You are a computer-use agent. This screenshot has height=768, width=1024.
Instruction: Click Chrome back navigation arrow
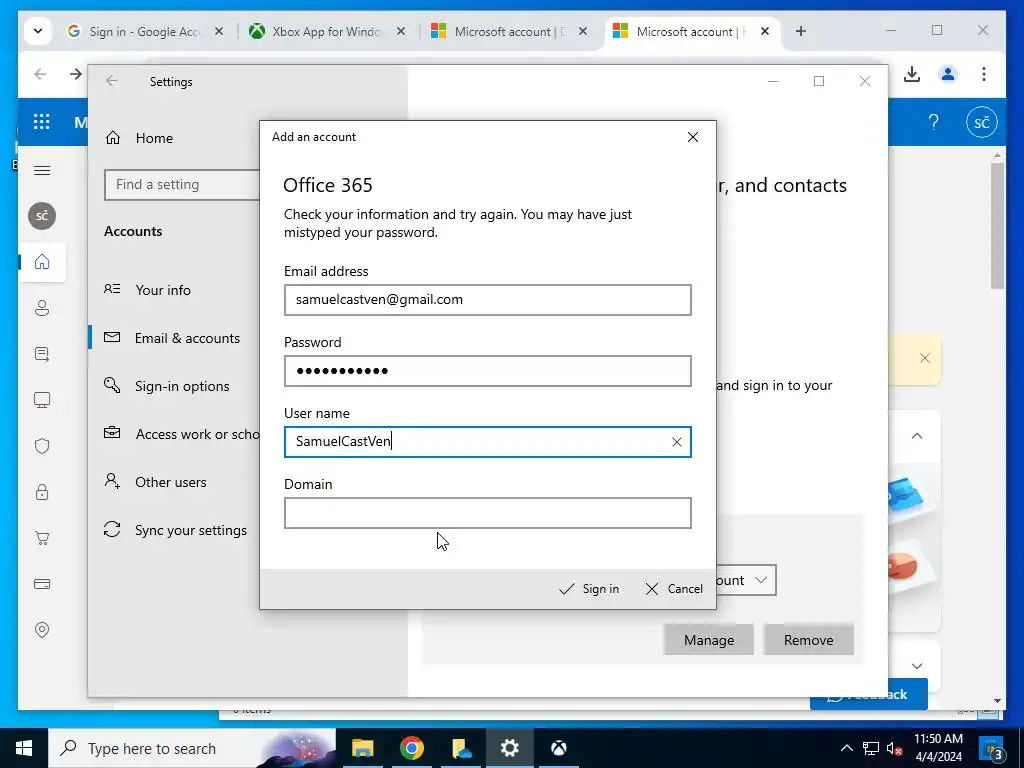click(x=40, y=74)
